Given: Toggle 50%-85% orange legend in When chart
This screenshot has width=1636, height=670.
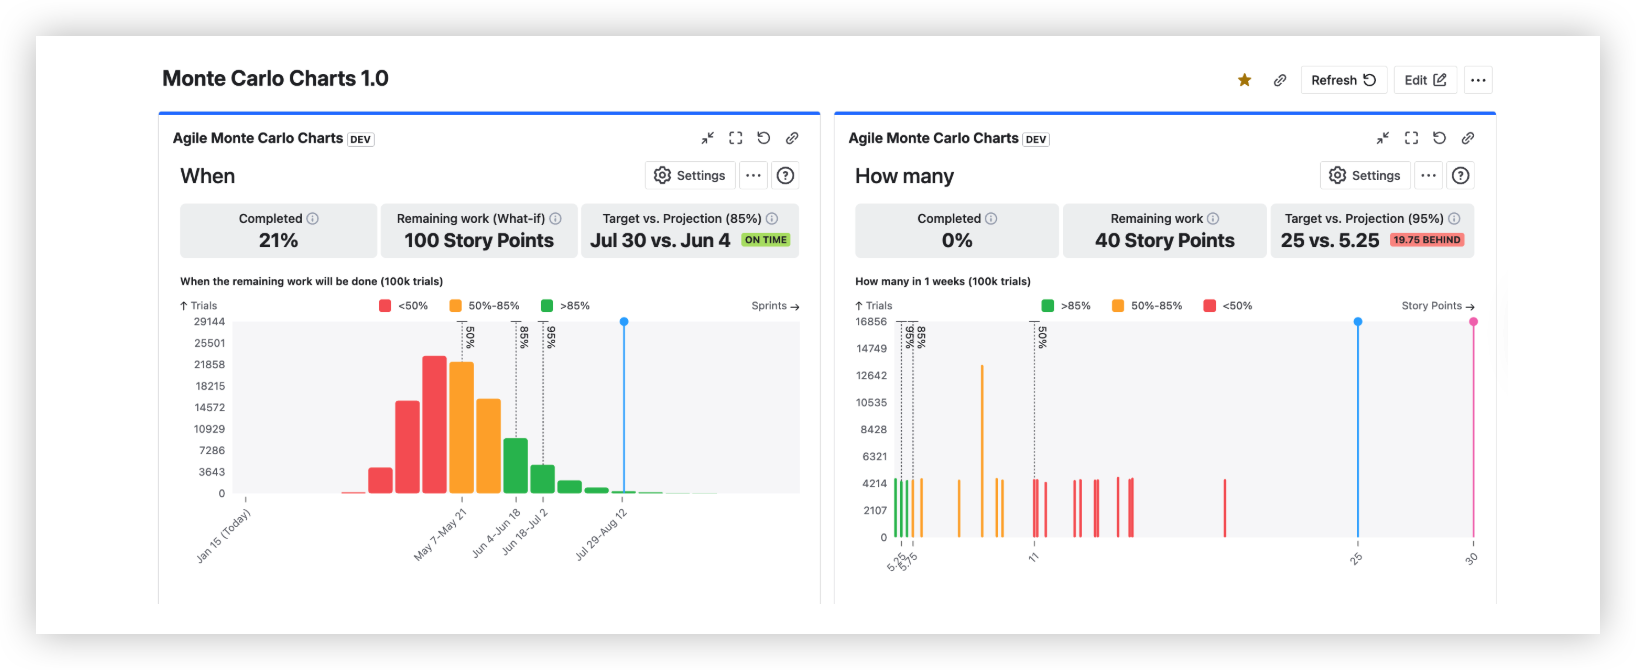Looking at the screenshot, I should click(484, 306).
